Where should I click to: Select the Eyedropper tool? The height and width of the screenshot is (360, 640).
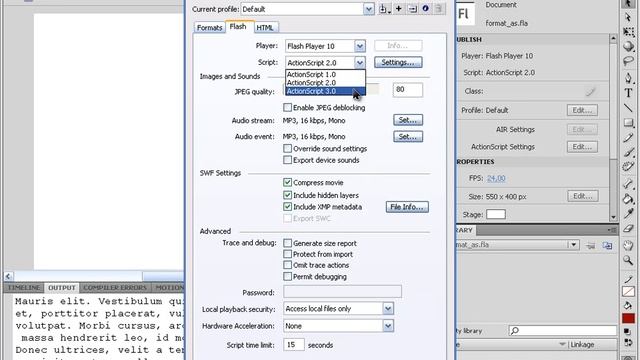click(x=628, y=214)
